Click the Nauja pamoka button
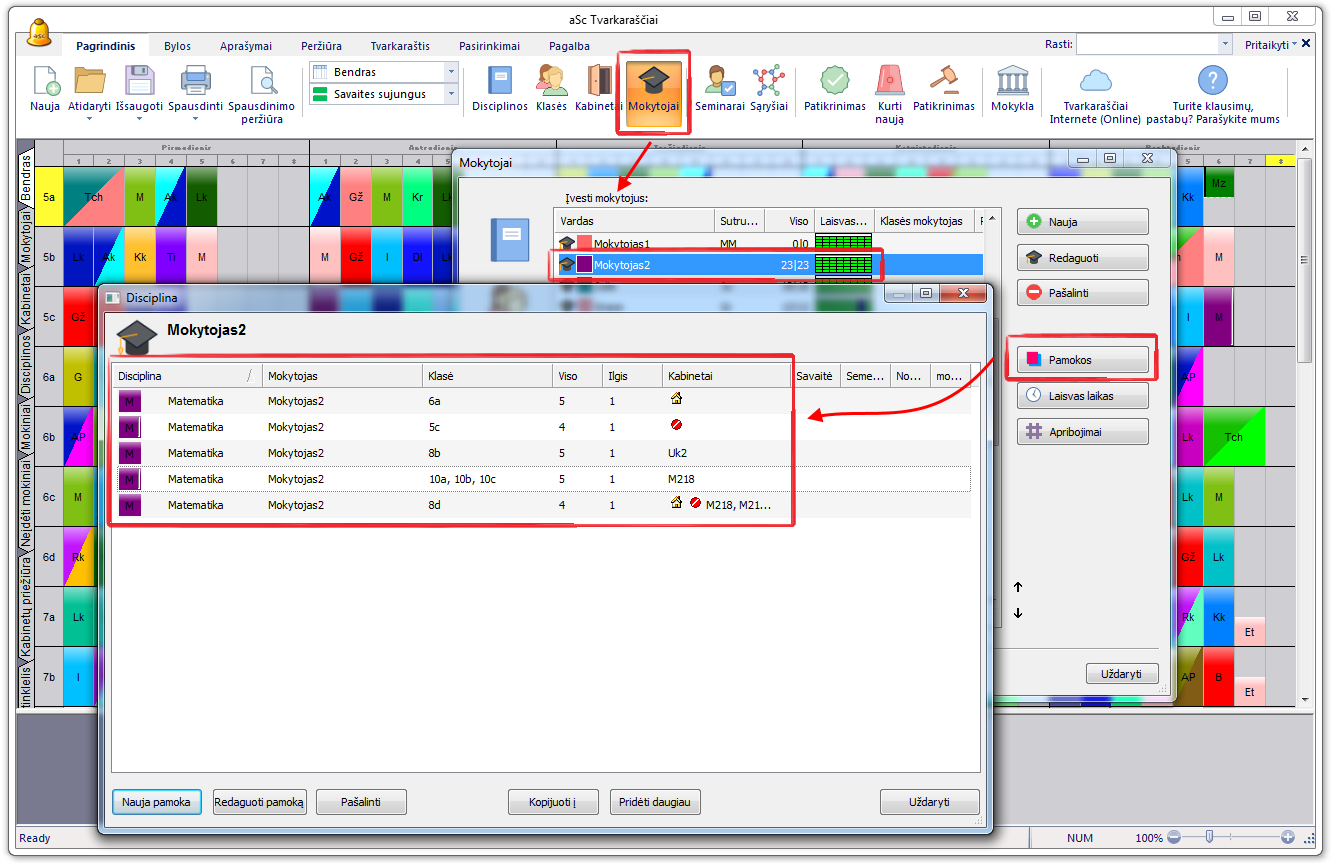The width and height of the screenshot is (1337, 864). tap(156, 802)
